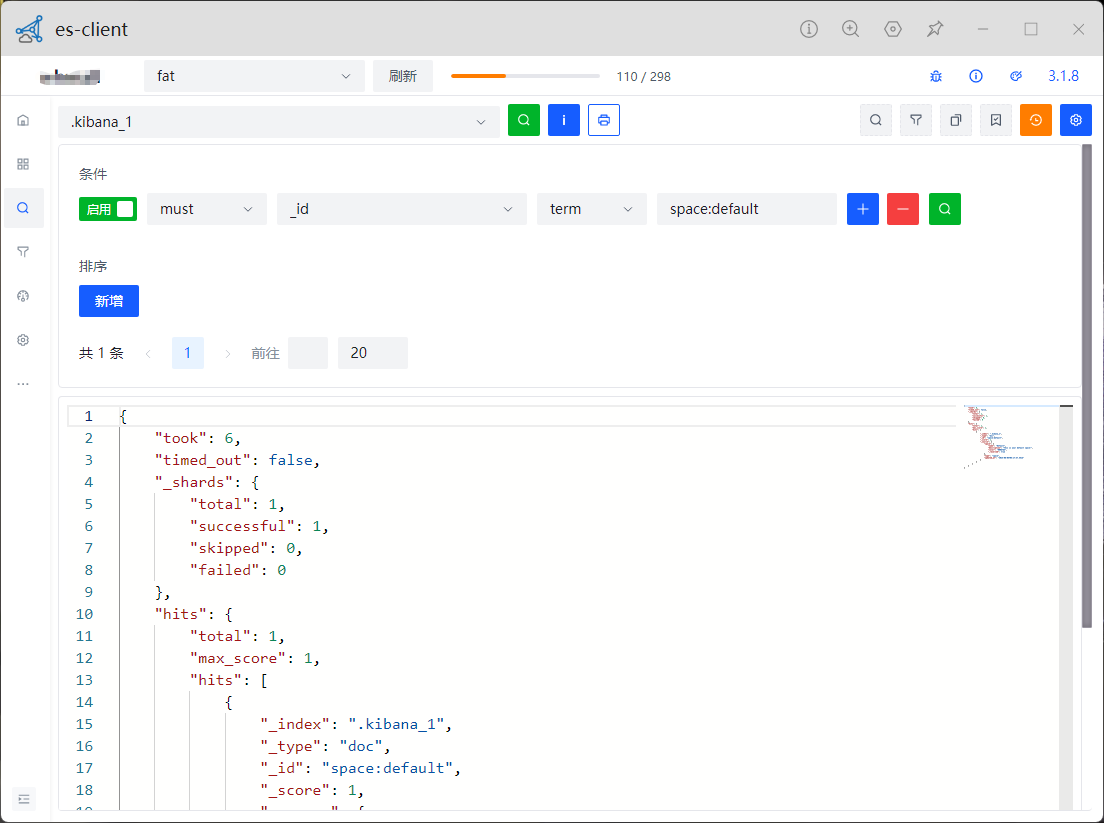Open the grid overview sidebar item
The height and width of the screenshot is (823, 1104).
(23, 164)
